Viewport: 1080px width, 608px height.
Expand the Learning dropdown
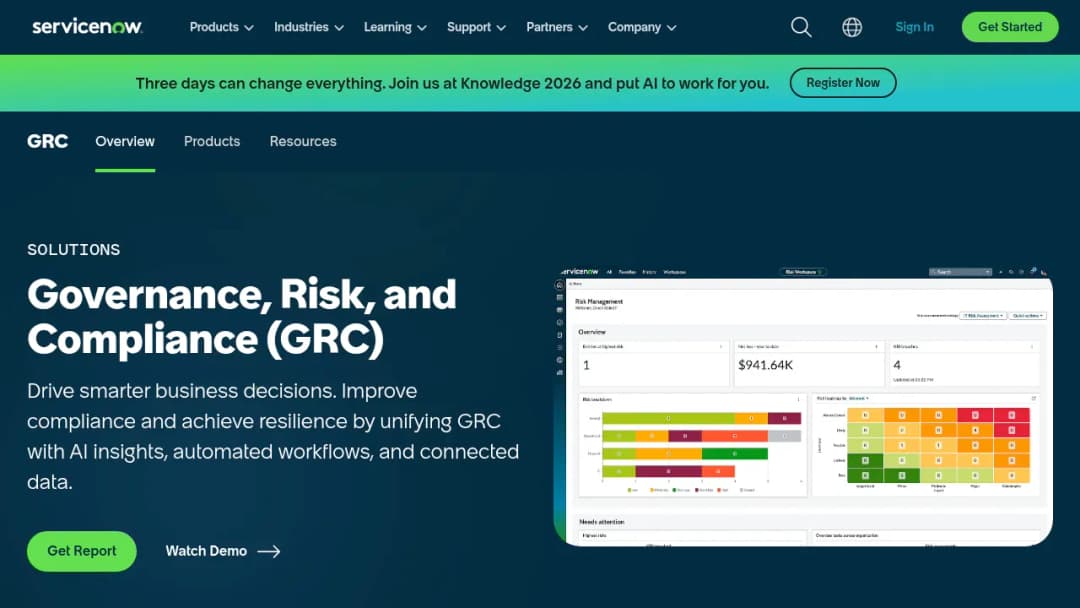(395, 27)
